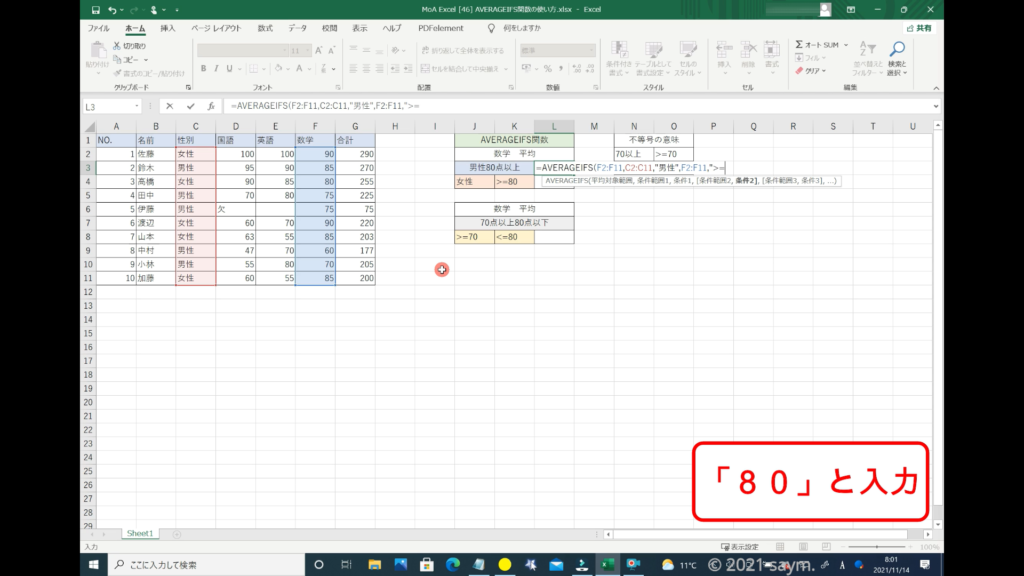Toggle bold formatting button
Screen dimensions: 1024x576
[x=203, y=69]
